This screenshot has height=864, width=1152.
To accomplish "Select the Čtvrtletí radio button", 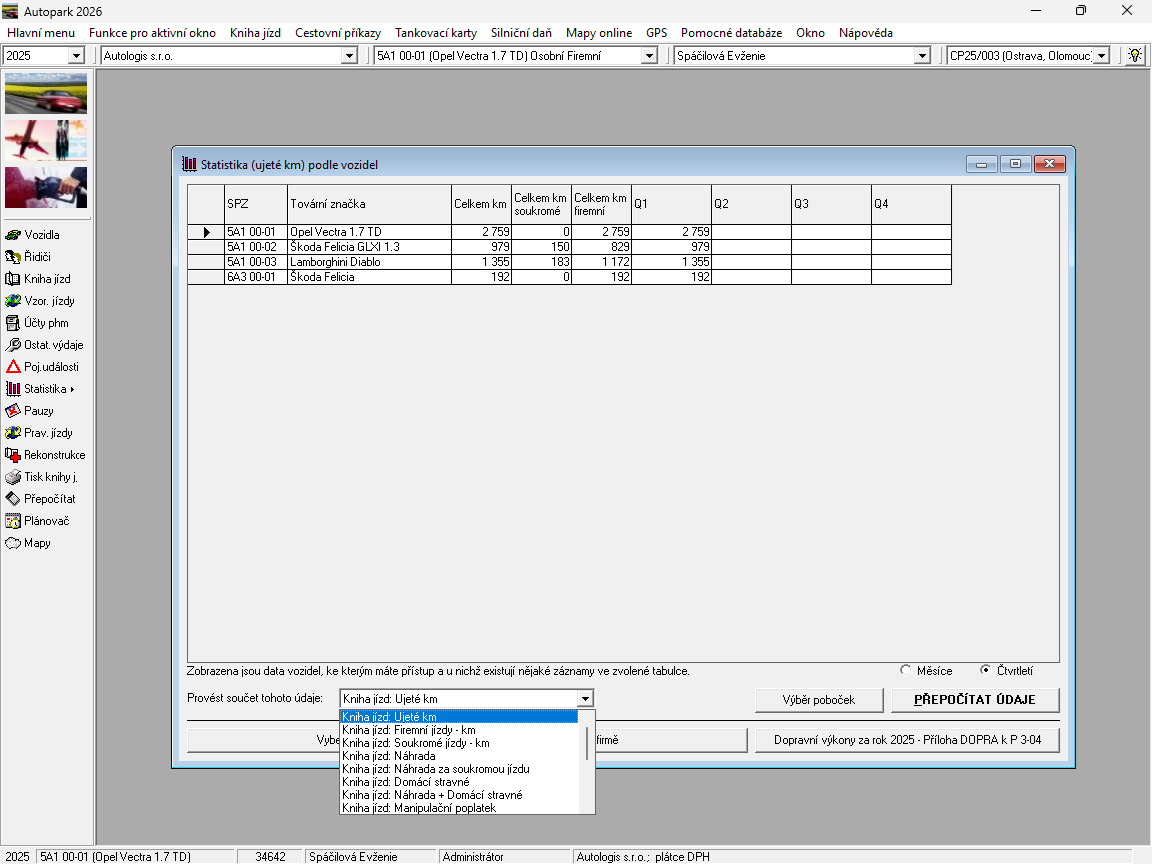I will click(x=986, y=671).
